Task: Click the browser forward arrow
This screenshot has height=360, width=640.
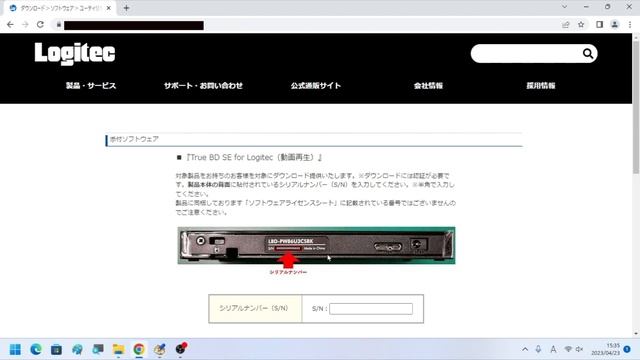Action: (25, 24)
